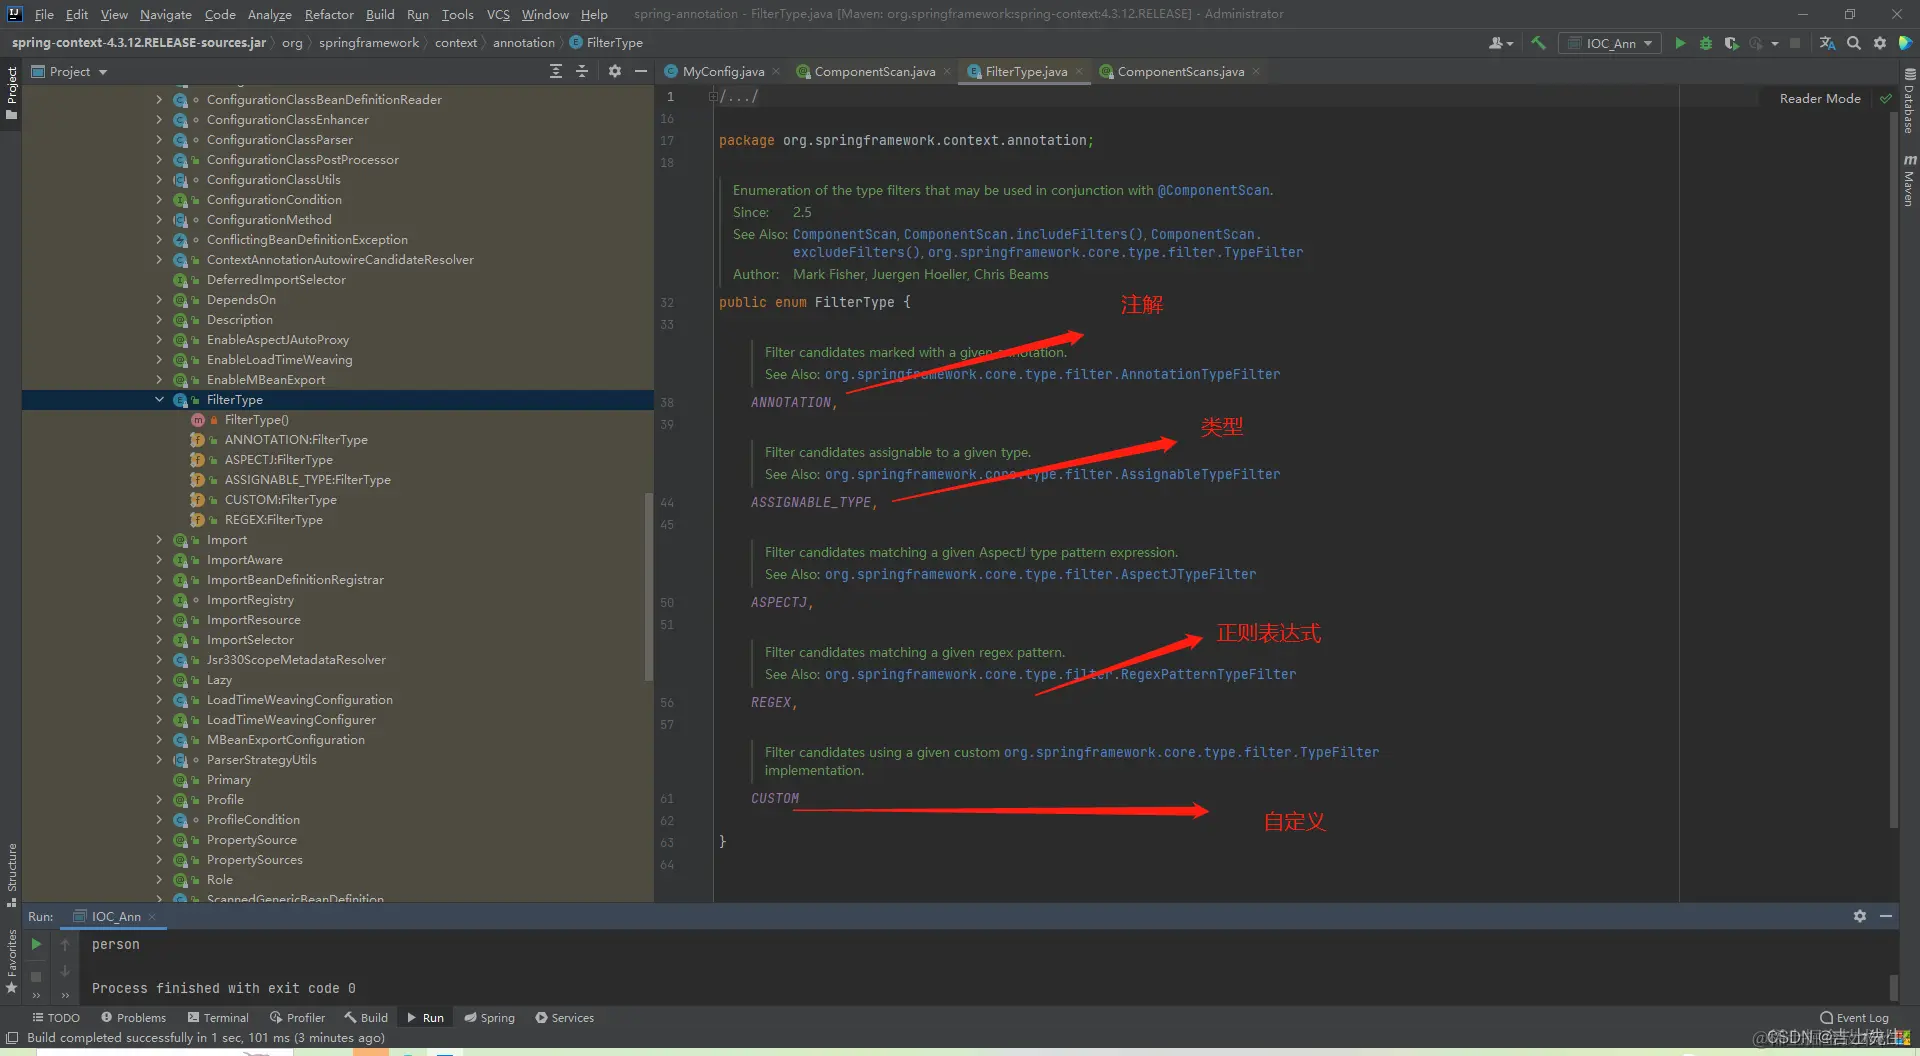Click the Project tree vertical scrollbar

click(649, 586)
